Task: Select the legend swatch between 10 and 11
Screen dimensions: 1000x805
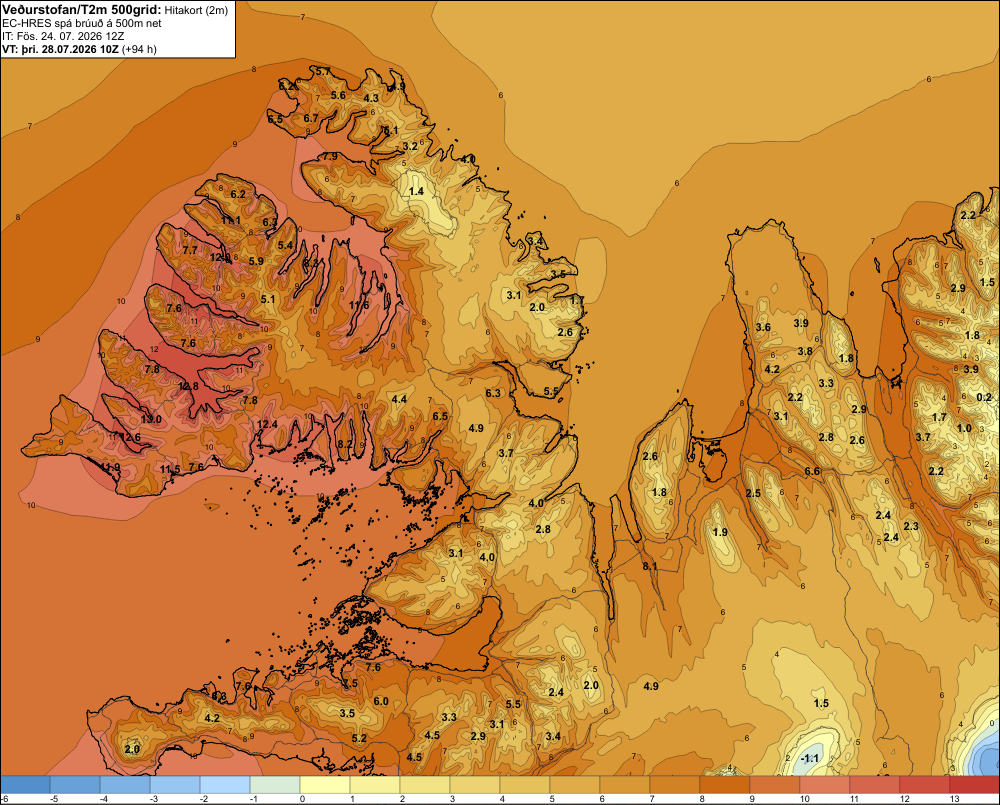Action: (x=825, y=785)
